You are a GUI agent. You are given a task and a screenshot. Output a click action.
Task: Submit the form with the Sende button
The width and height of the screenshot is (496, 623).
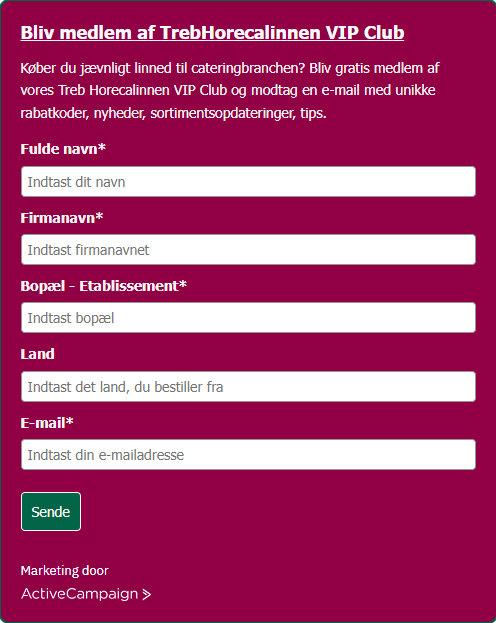[51, 511]
